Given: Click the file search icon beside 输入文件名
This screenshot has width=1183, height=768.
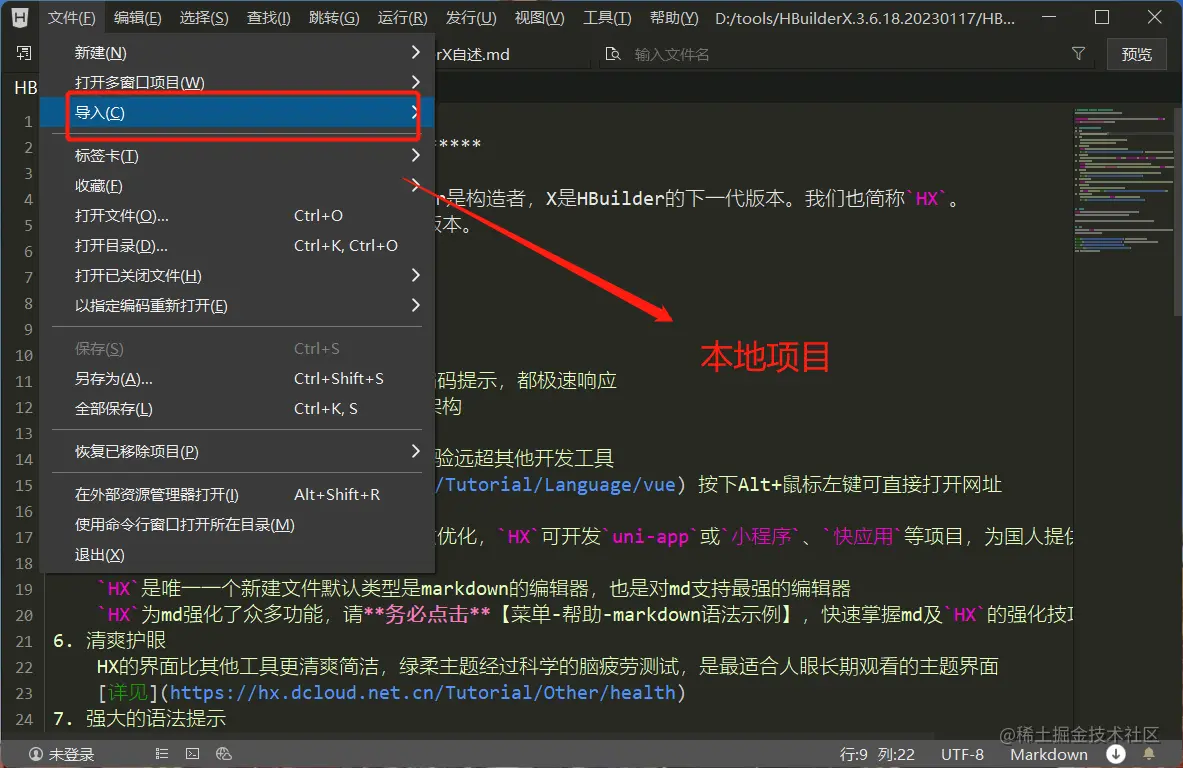Looking at the screenshot, I should pos(613,54).
